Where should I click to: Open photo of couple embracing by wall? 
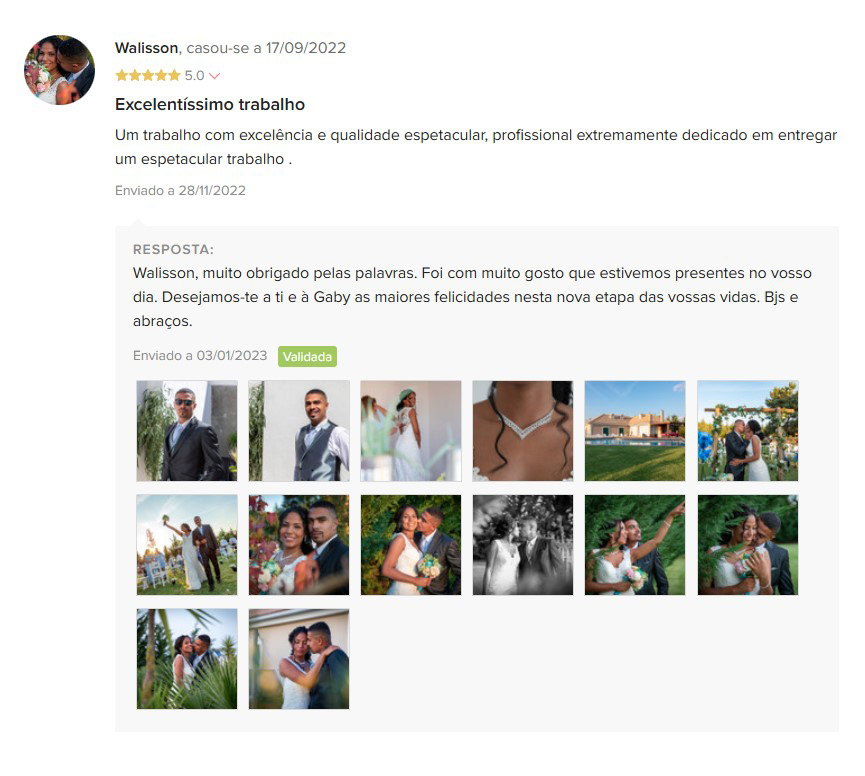(299, 659)
